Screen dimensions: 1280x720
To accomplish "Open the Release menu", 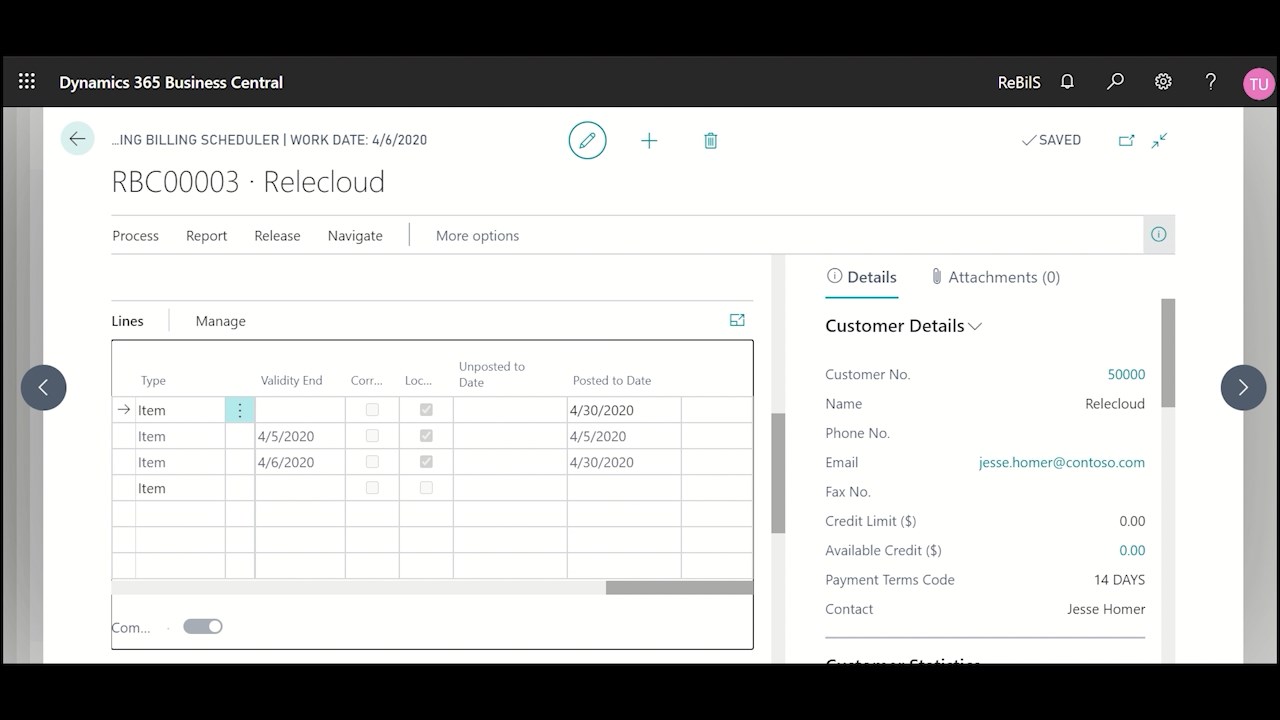I will point(277,236).
